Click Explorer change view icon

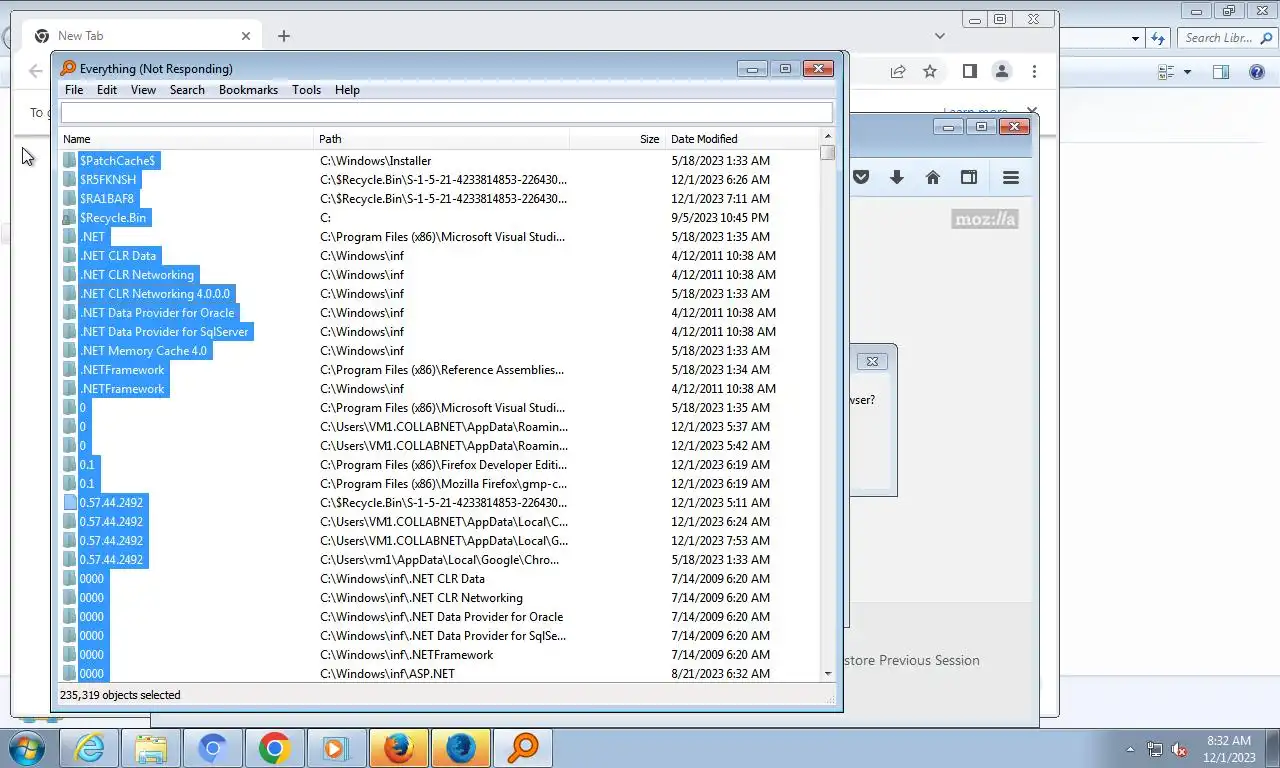click(1166, 72)
